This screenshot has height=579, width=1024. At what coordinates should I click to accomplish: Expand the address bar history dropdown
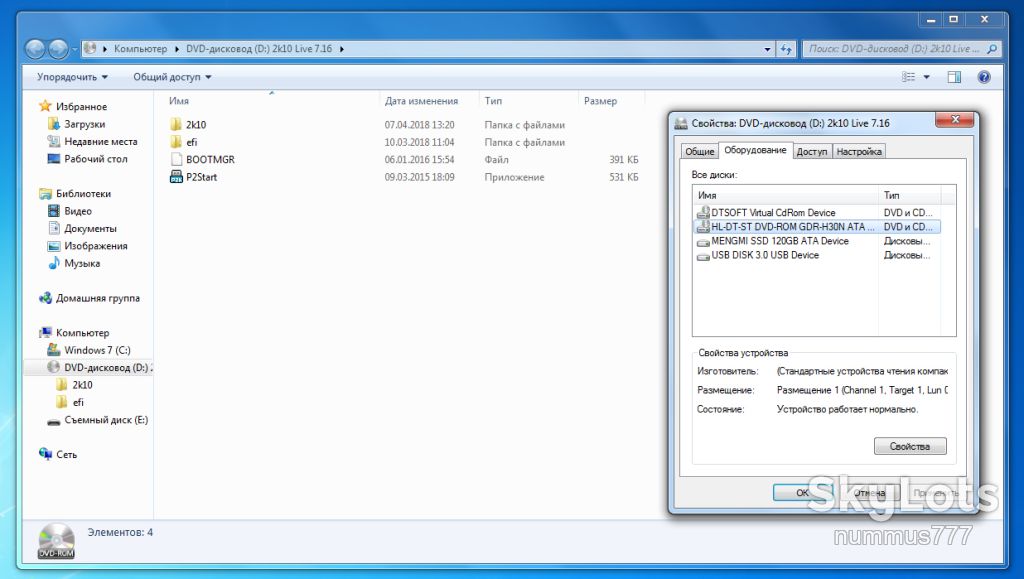767,49
